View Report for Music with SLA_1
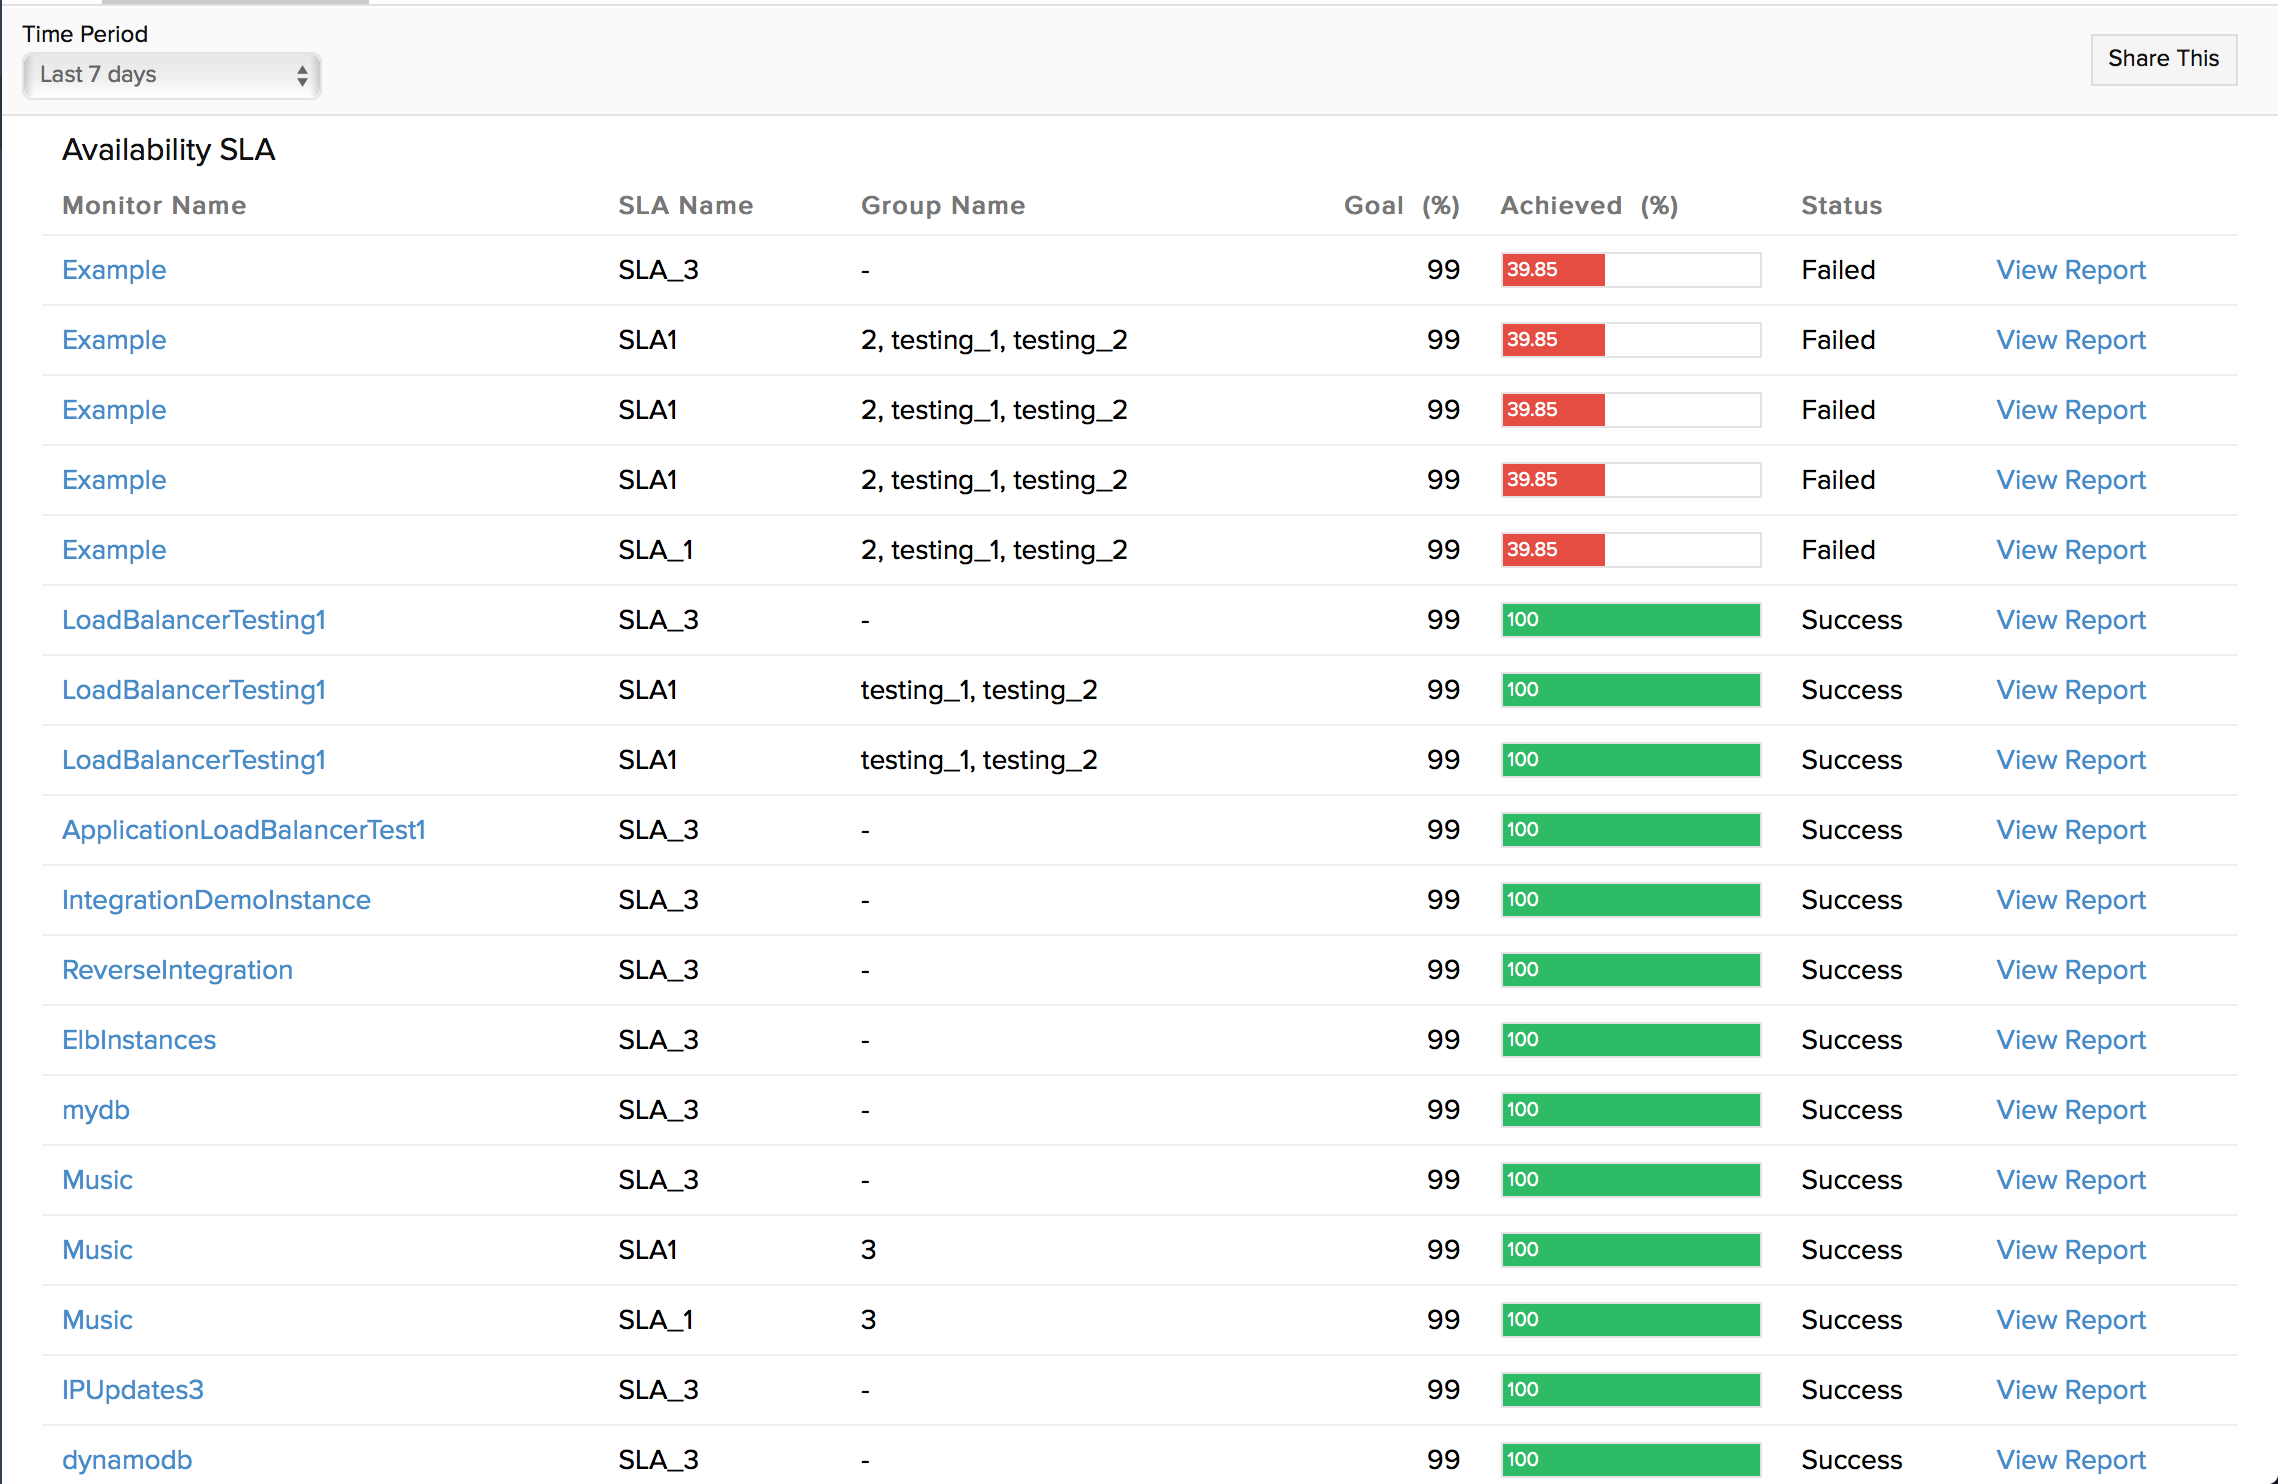Viewport: 2278px width, 1484px height. pyautogui.click(x=2070, y=1320)
